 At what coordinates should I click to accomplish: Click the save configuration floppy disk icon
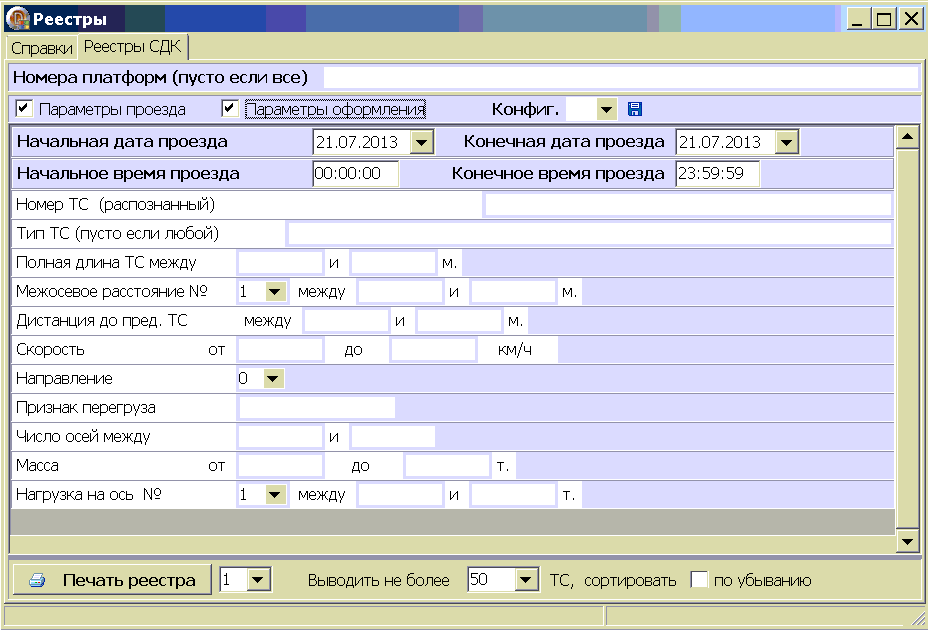[634, 109]
